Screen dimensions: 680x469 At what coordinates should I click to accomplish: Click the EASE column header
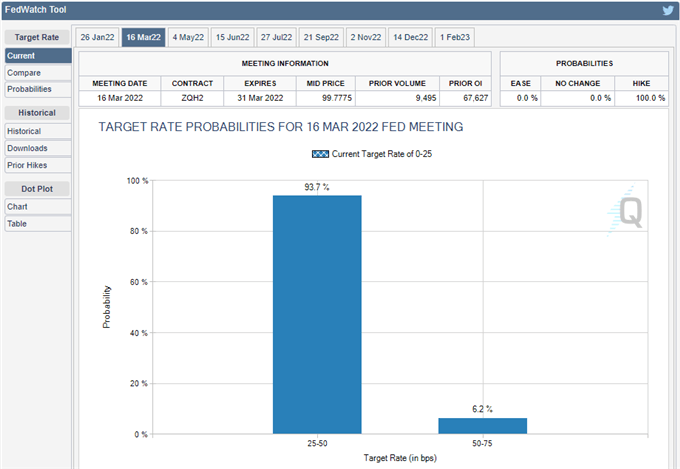520,83
